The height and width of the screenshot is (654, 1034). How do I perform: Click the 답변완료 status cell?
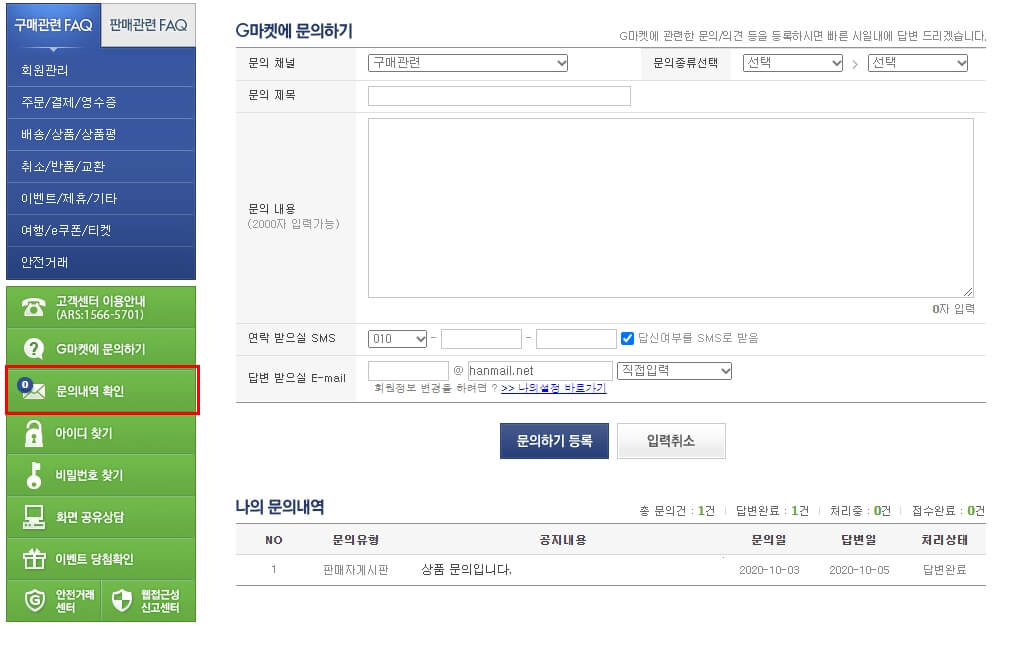click(x=944, y=570)
